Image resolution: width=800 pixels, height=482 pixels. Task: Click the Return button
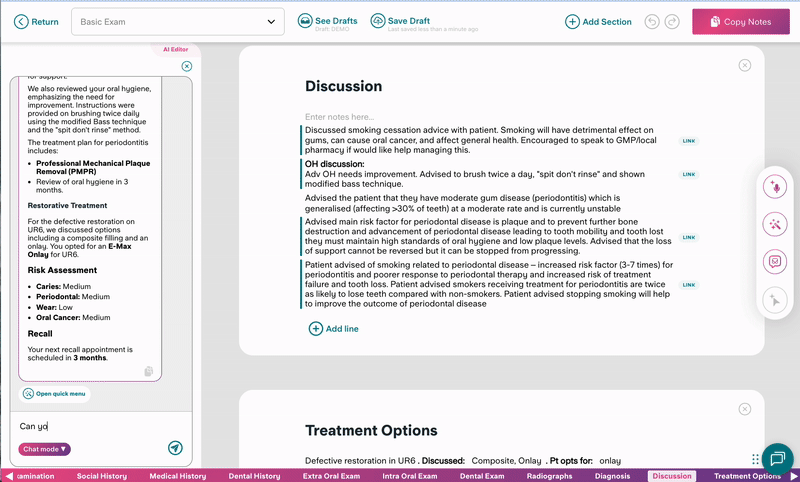[x=37, y=21]
